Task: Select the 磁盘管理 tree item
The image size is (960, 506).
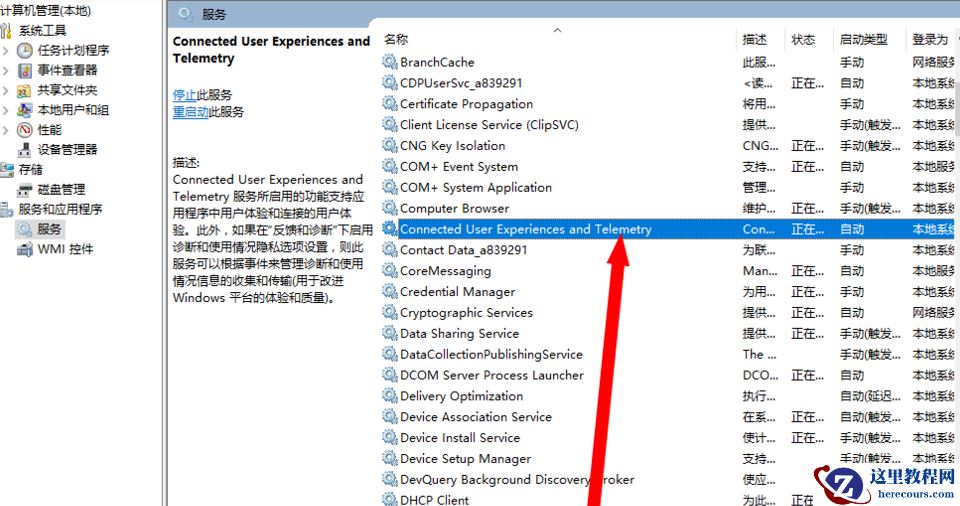Action: pyautogui.click(x=61, y=190)
